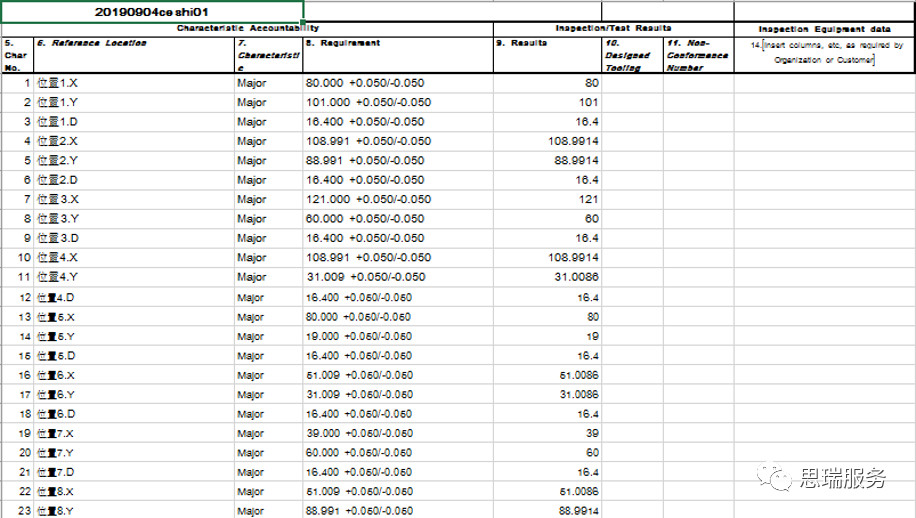Select the result 31.0086 in row 11

coord(547,277)
